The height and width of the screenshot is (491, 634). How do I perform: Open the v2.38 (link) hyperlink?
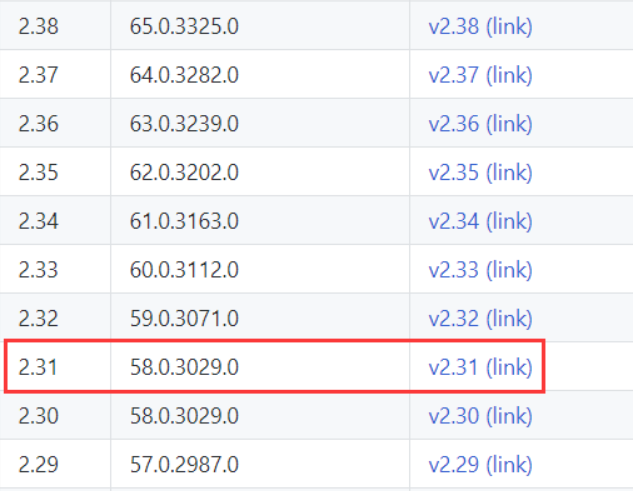[x=480, y=27]
